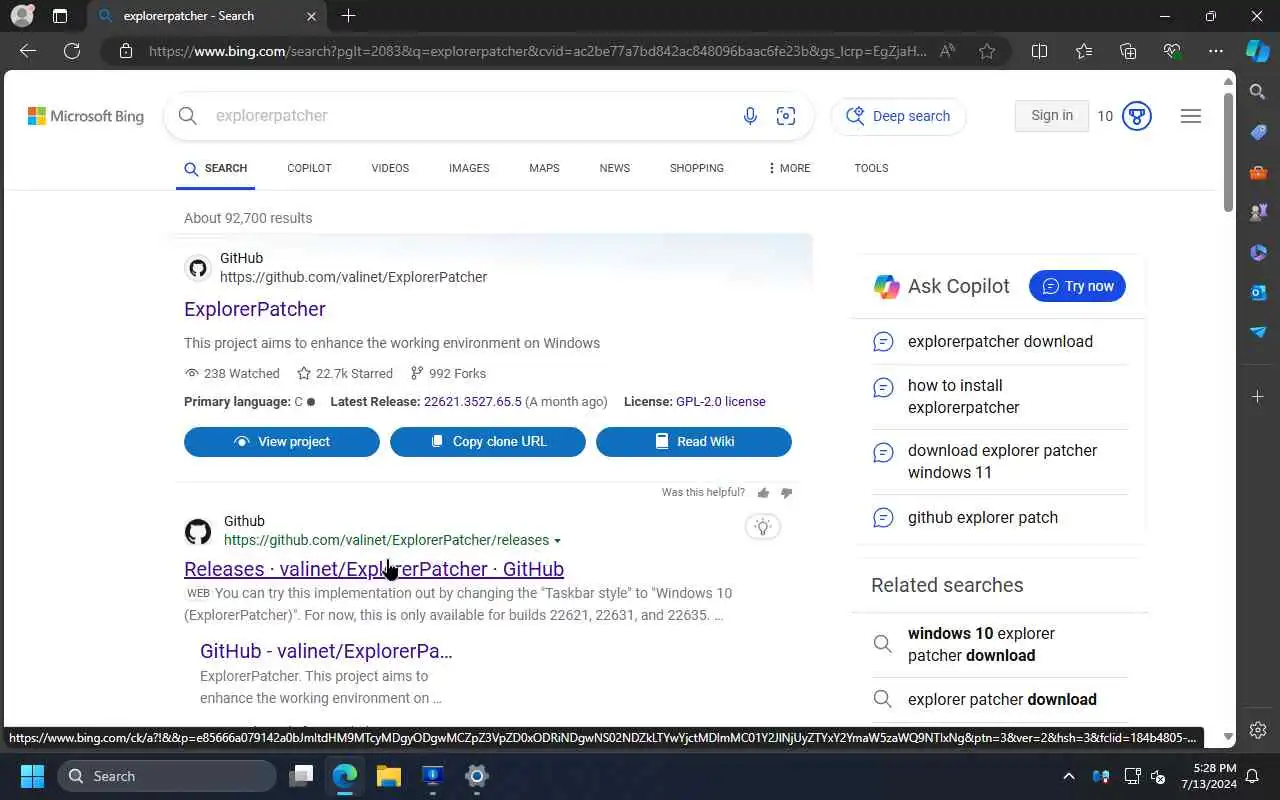Click the Microsoft Bing logo

86,116
